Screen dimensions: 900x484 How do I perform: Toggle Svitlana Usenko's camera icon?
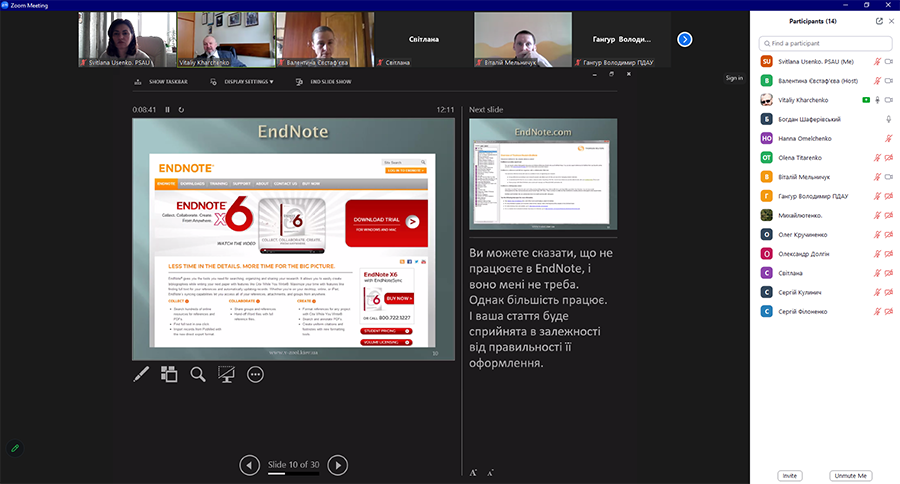click(889, 61)
